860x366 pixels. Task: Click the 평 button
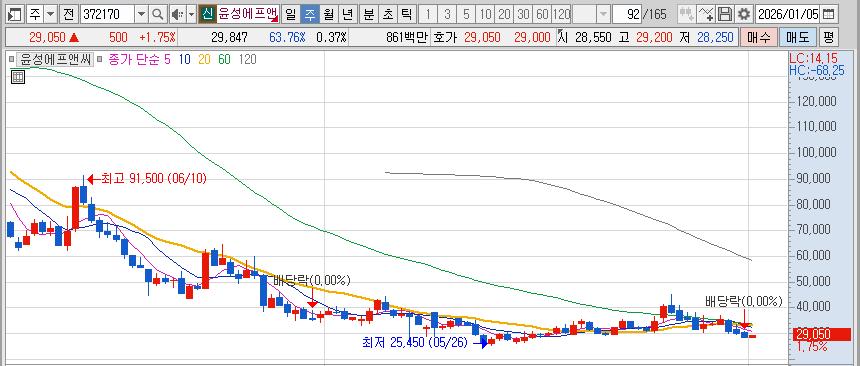(x=828, y=37)
